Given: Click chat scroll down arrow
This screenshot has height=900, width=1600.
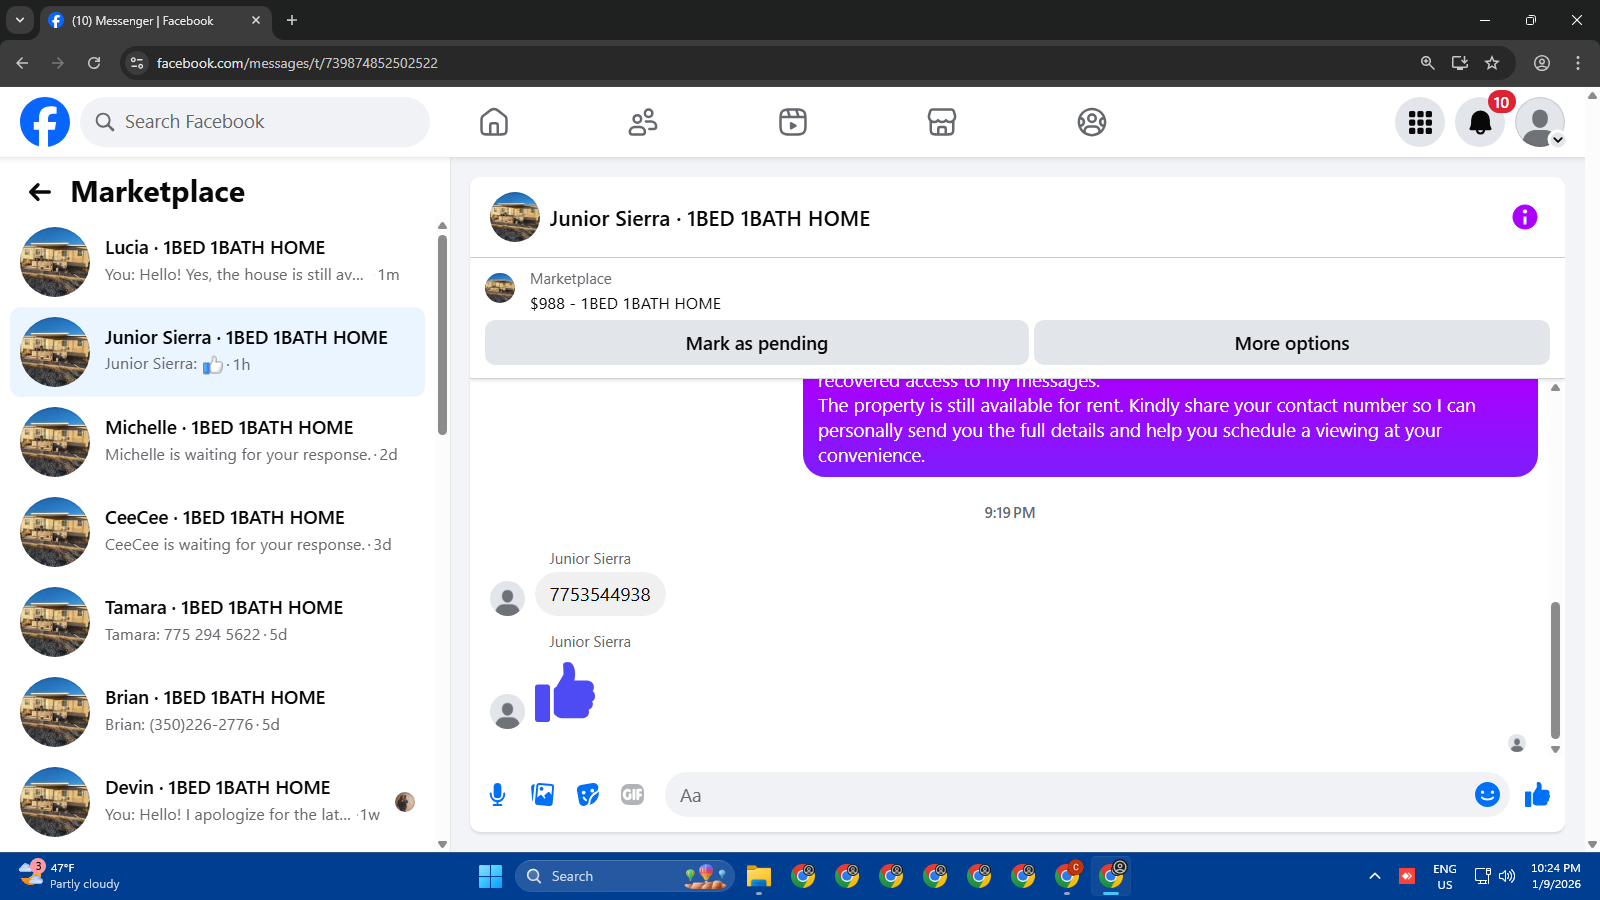Looking at the screenshot, I should point(1555,749).
